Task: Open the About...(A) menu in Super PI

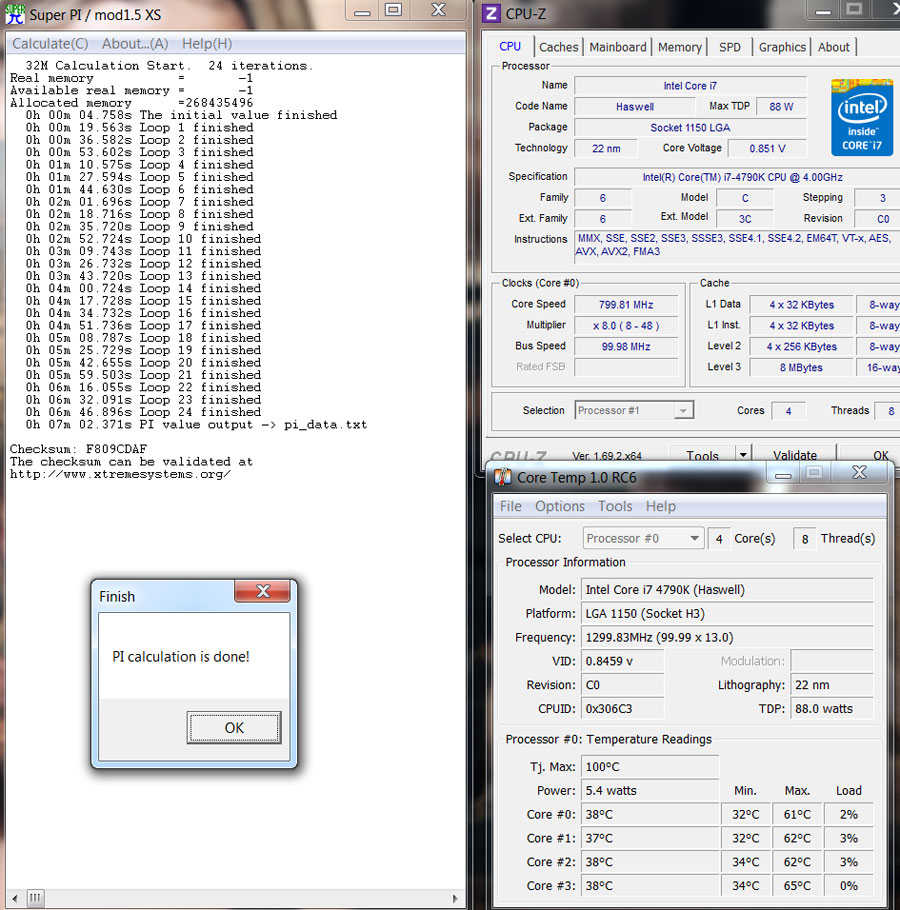Action: click(135, 44)
